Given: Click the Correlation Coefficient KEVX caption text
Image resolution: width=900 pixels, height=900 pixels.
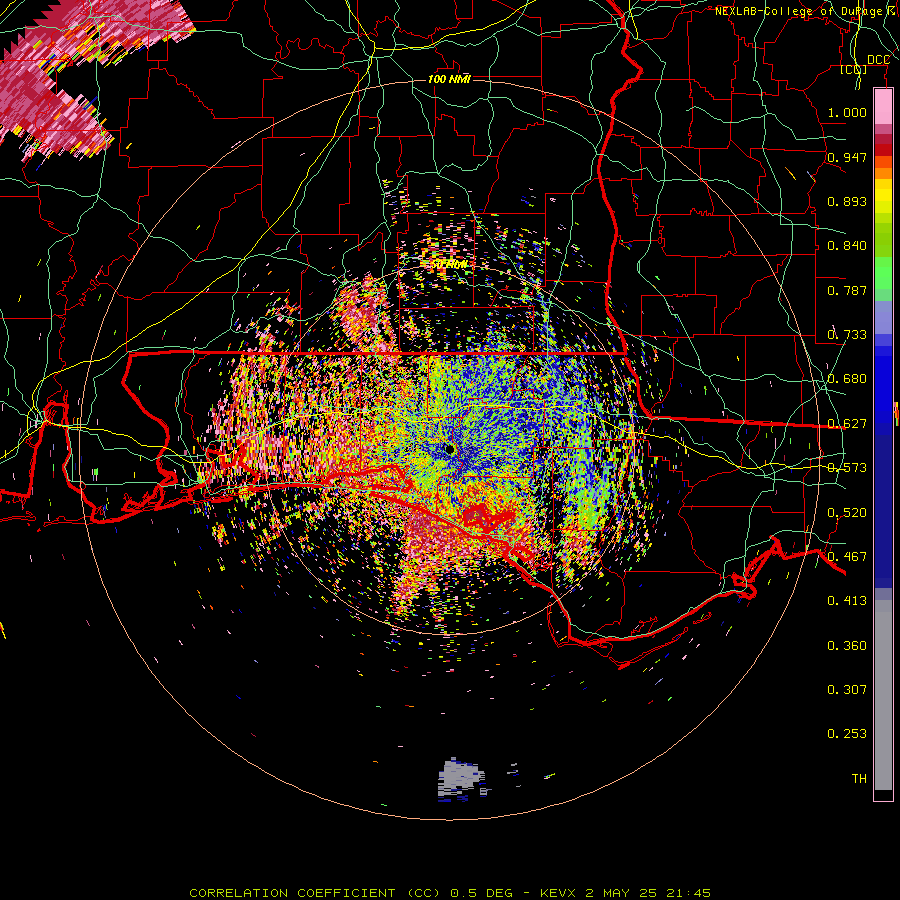Looking at the screenshot, I should tap(450, 893).
